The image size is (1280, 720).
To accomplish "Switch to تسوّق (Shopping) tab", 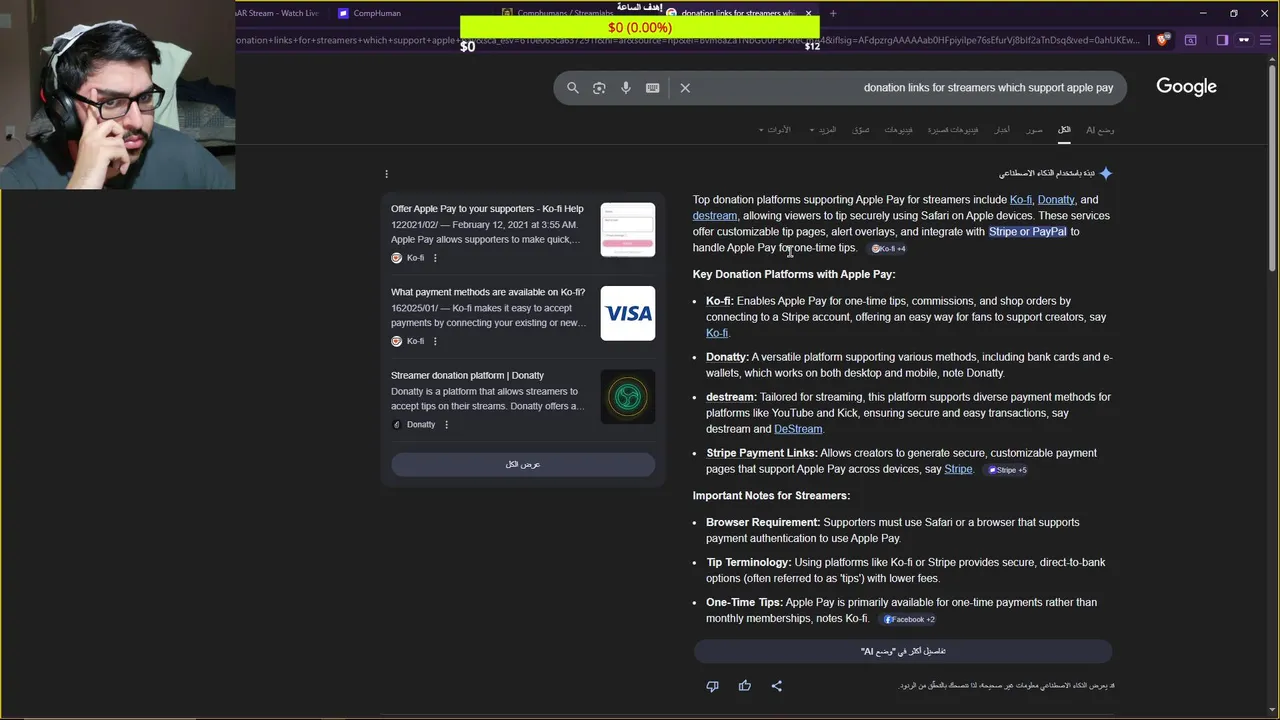I will pos(861,130).
